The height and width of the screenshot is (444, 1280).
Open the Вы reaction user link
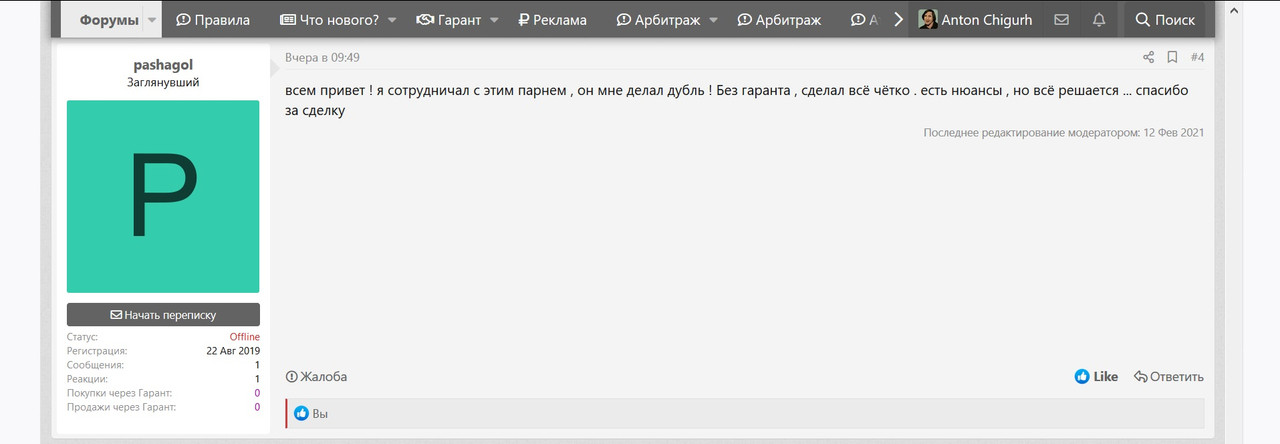[320, 414]
